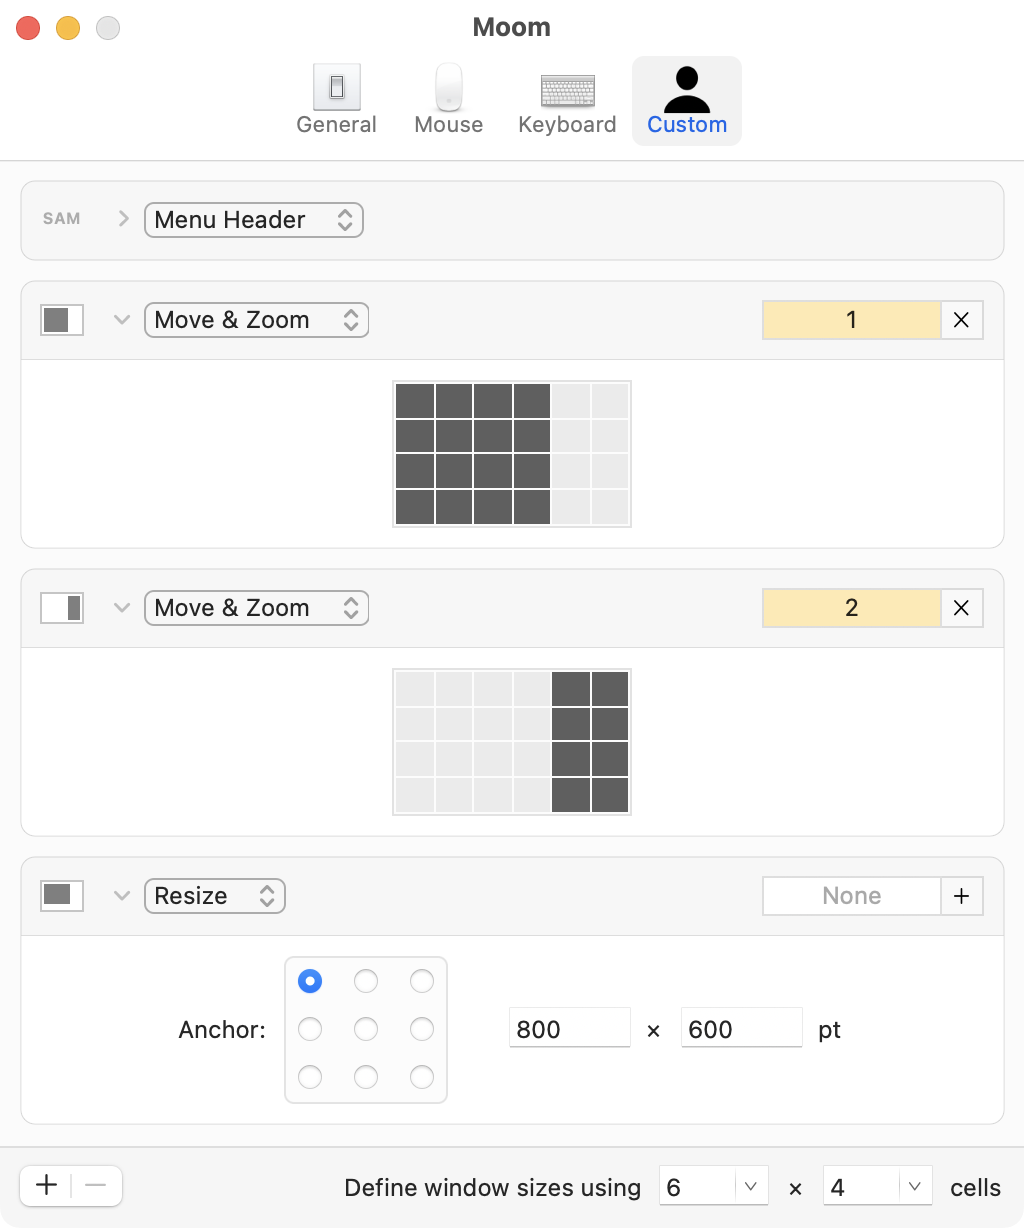Open the General preferences tab
This screenshot has height=1228, width=1024.
pos(336,101)
